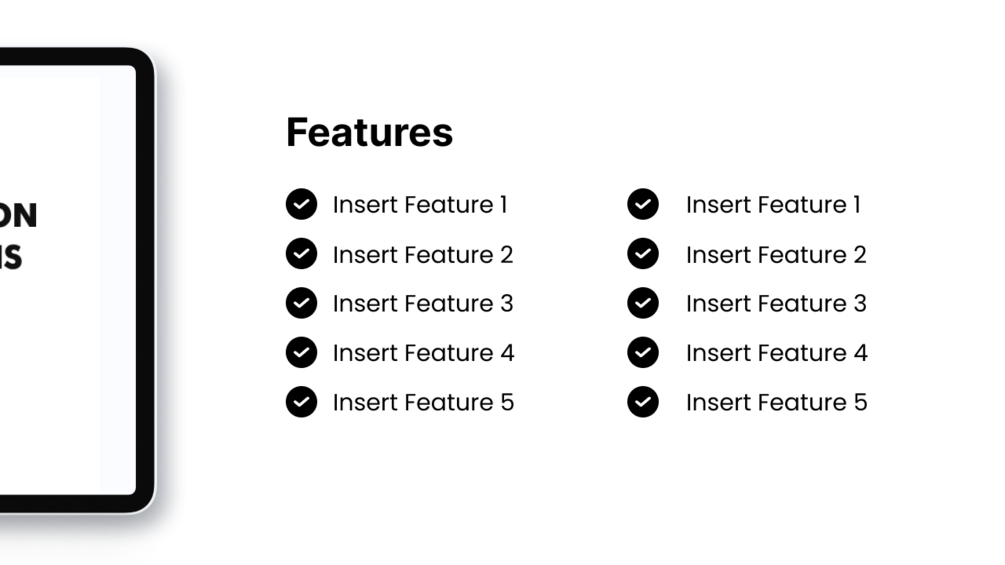Select "Insert Feature 3" text in right column
Image resolution: width=1005 pixels, height=565 pixels.
click(776, 304)
